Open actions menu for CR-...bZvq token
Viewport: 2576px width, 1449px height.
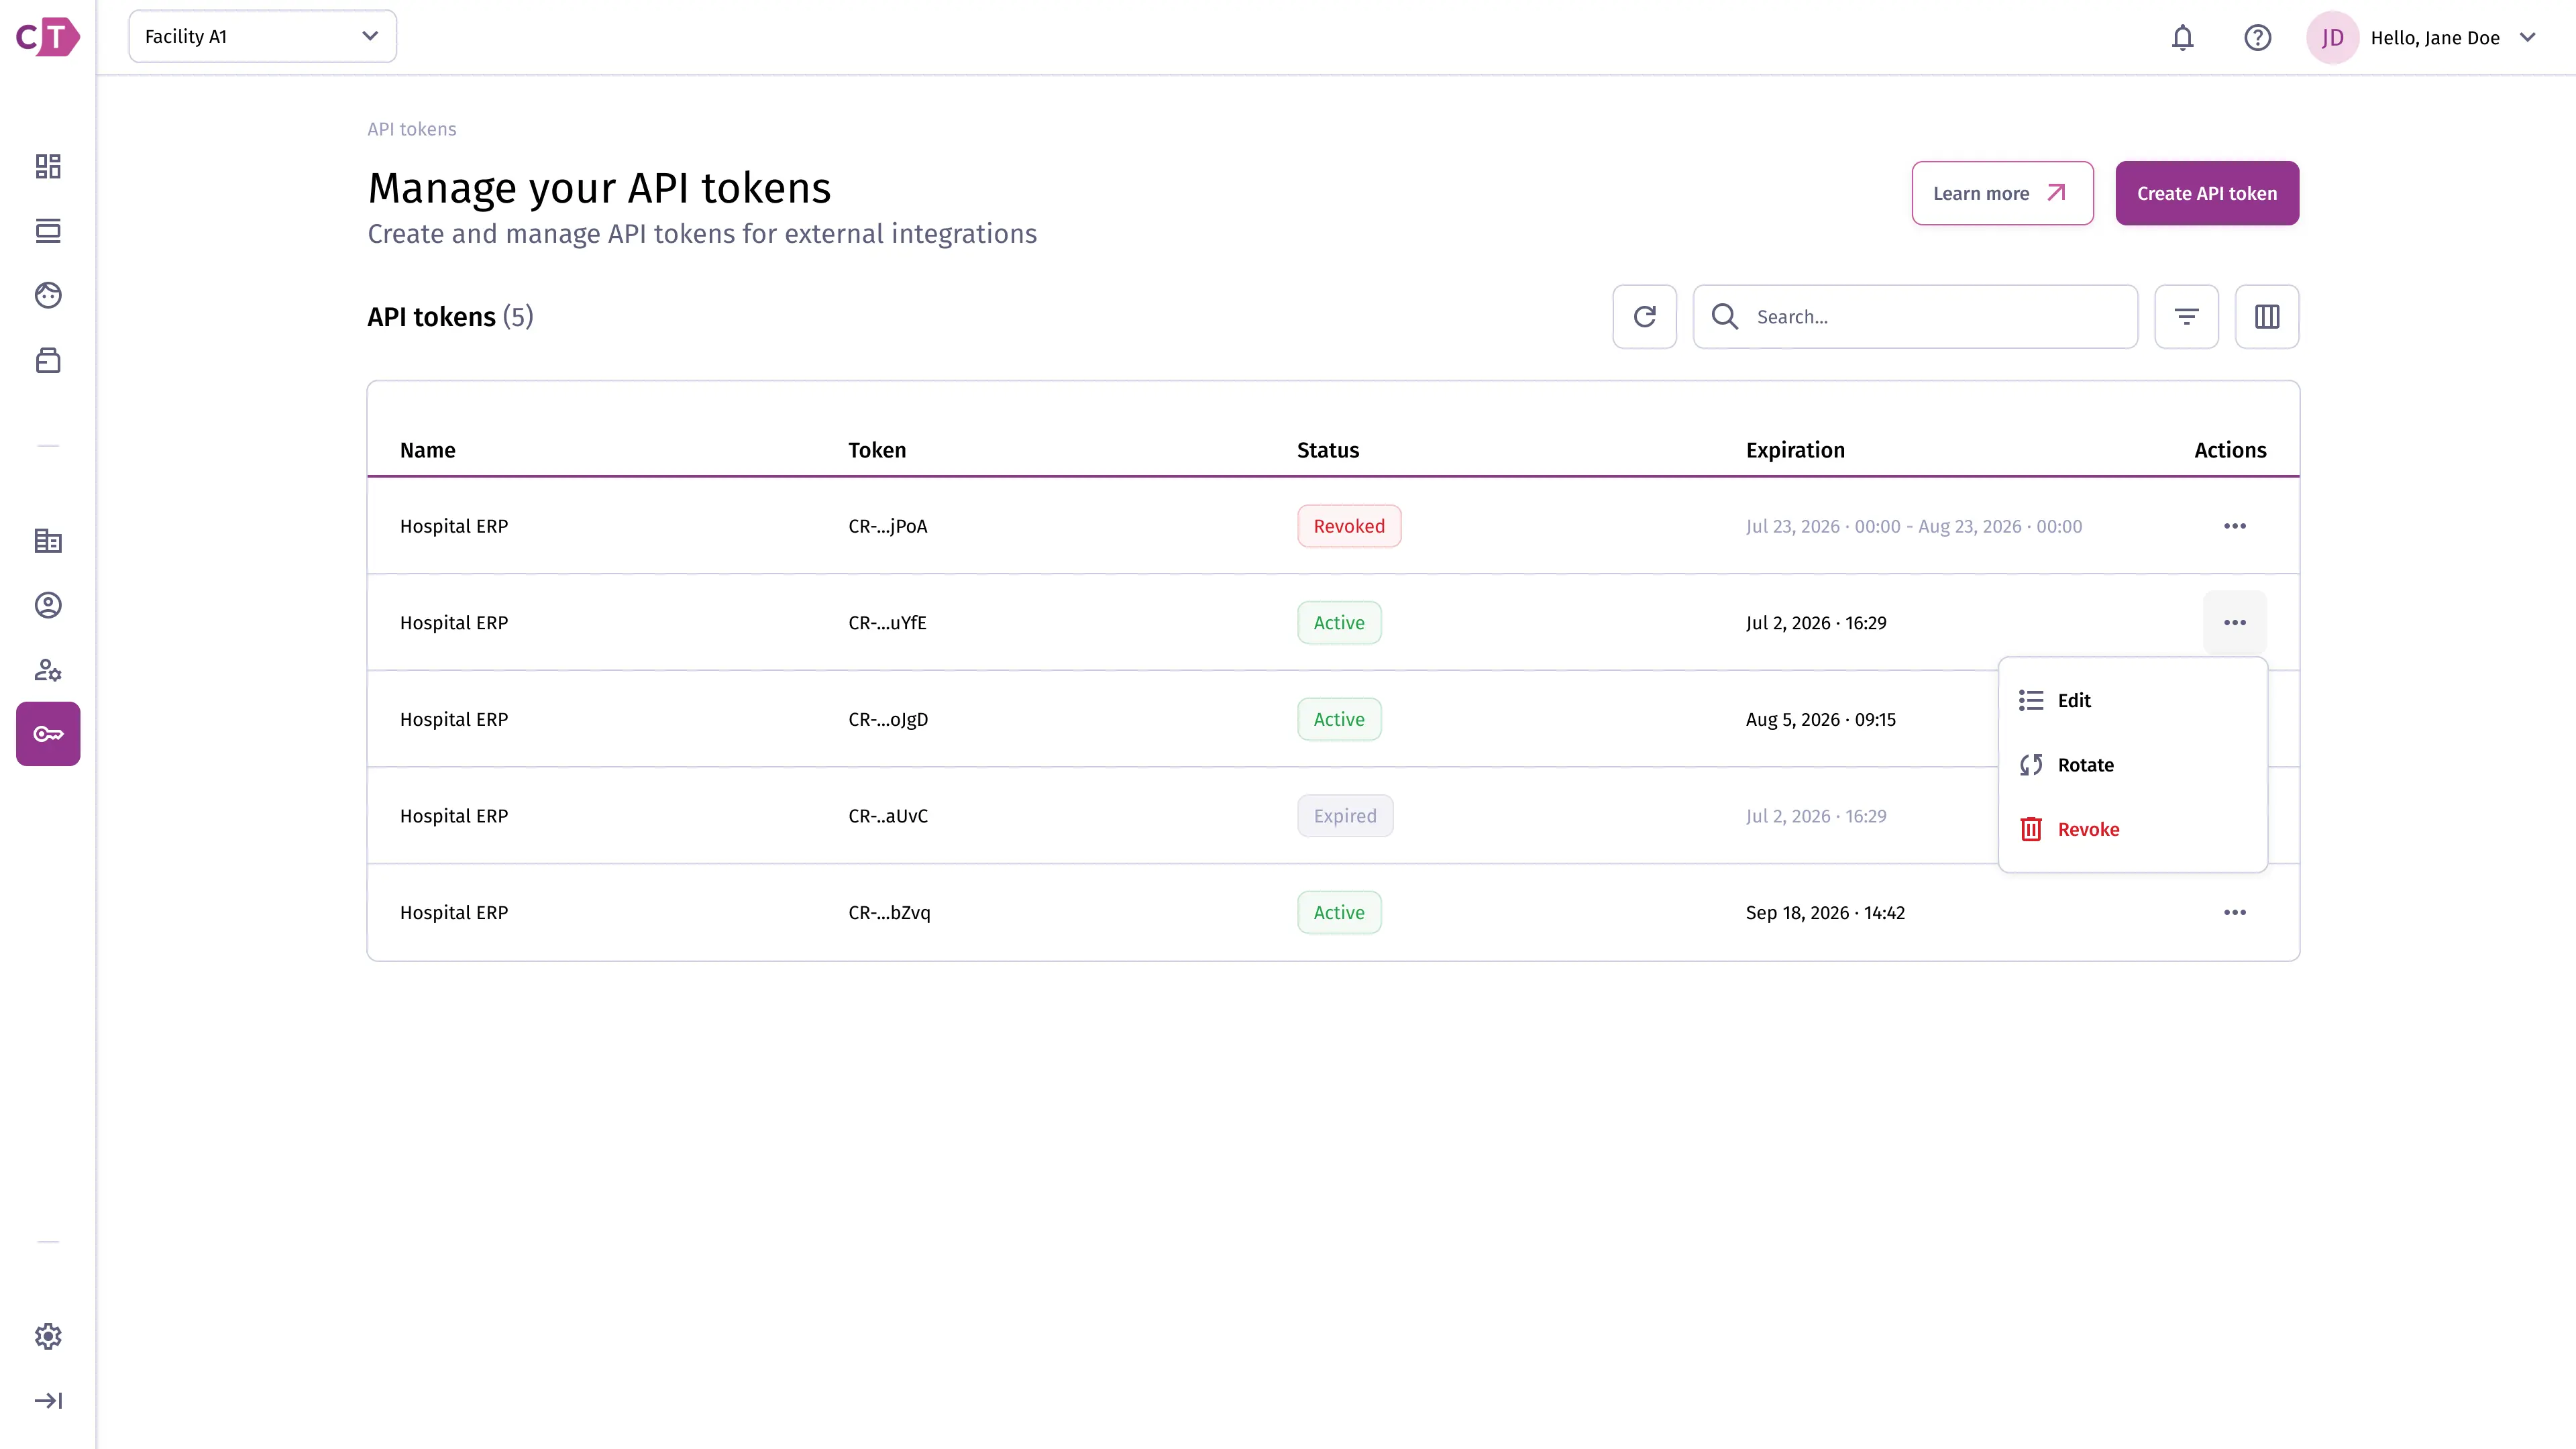(2235, 913)
